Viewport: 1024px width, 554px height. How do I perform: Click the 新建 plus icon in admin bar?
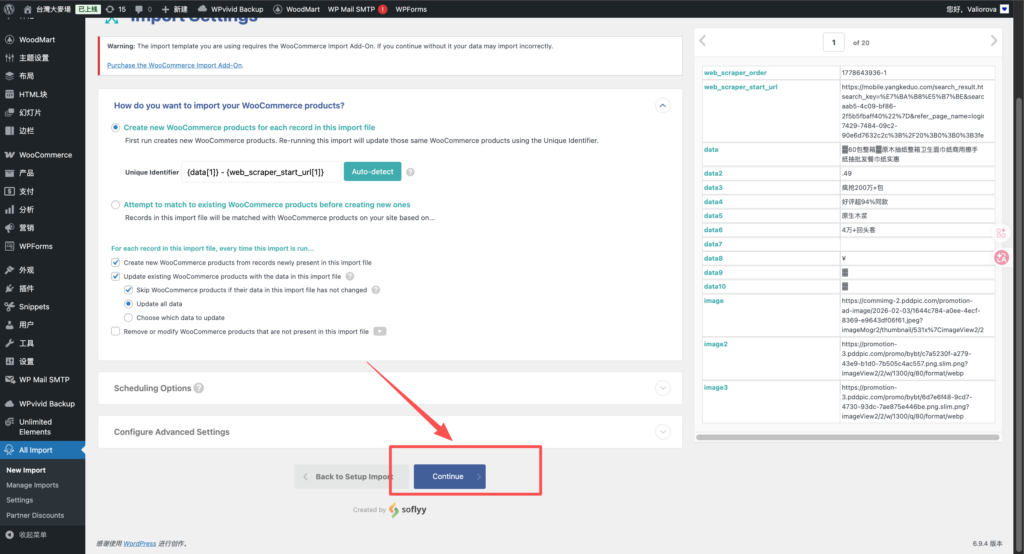point(174,9)
